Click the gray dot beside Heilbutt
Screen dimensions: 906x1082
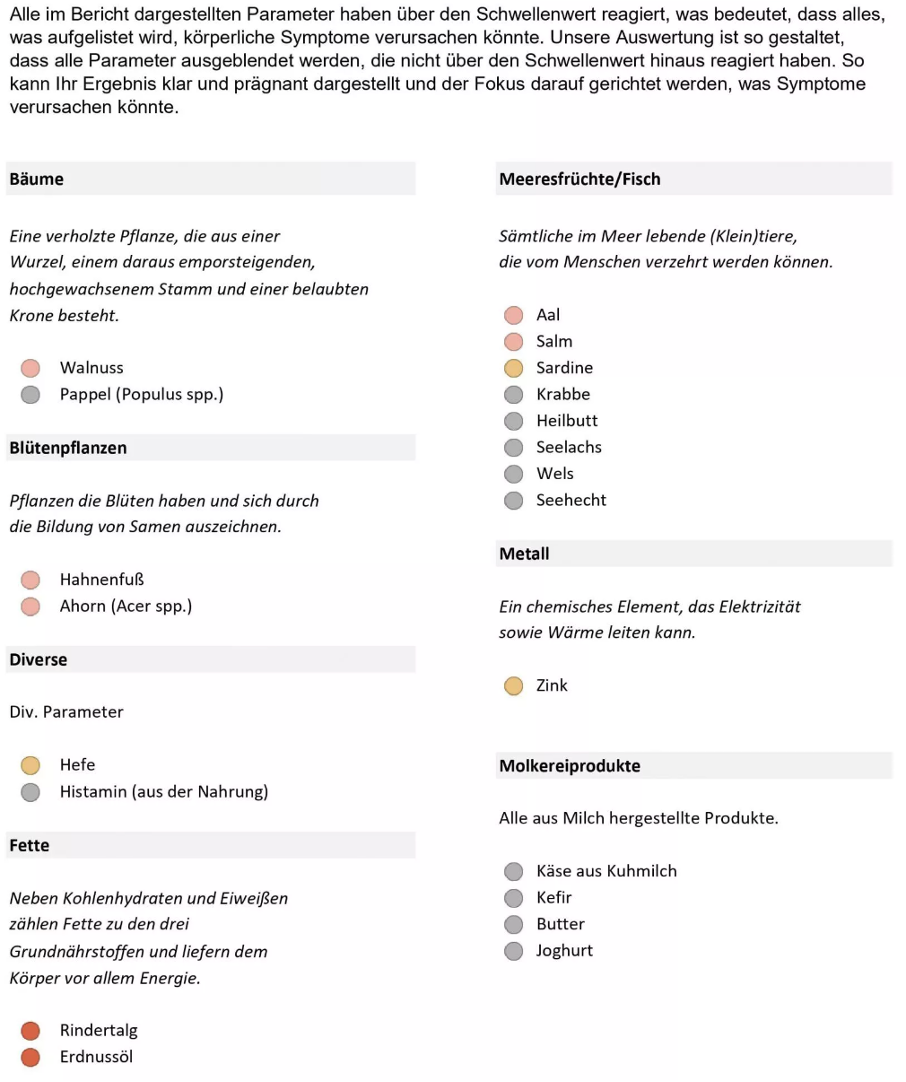pos(513,421)
